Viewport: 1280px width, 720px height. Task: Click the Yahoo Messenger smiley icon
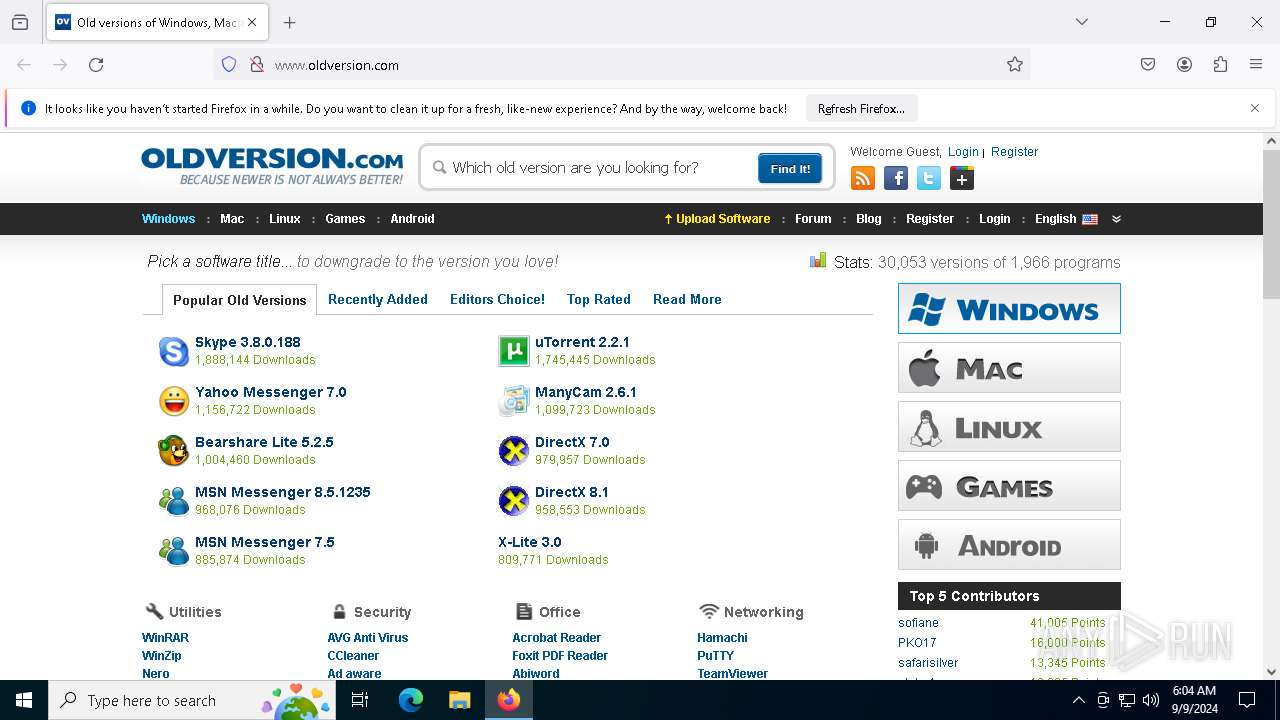174,401
